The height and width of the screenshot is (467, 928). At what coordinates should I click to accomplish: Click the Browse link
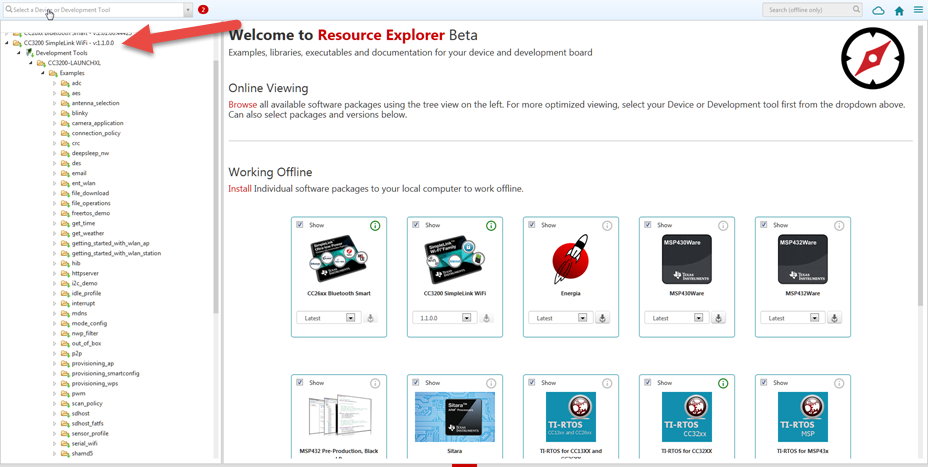point(243,104)
